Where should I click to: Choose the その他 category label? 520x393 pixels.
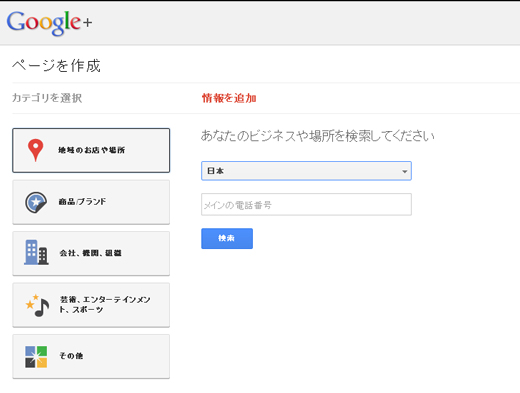[x=71, y=356]
